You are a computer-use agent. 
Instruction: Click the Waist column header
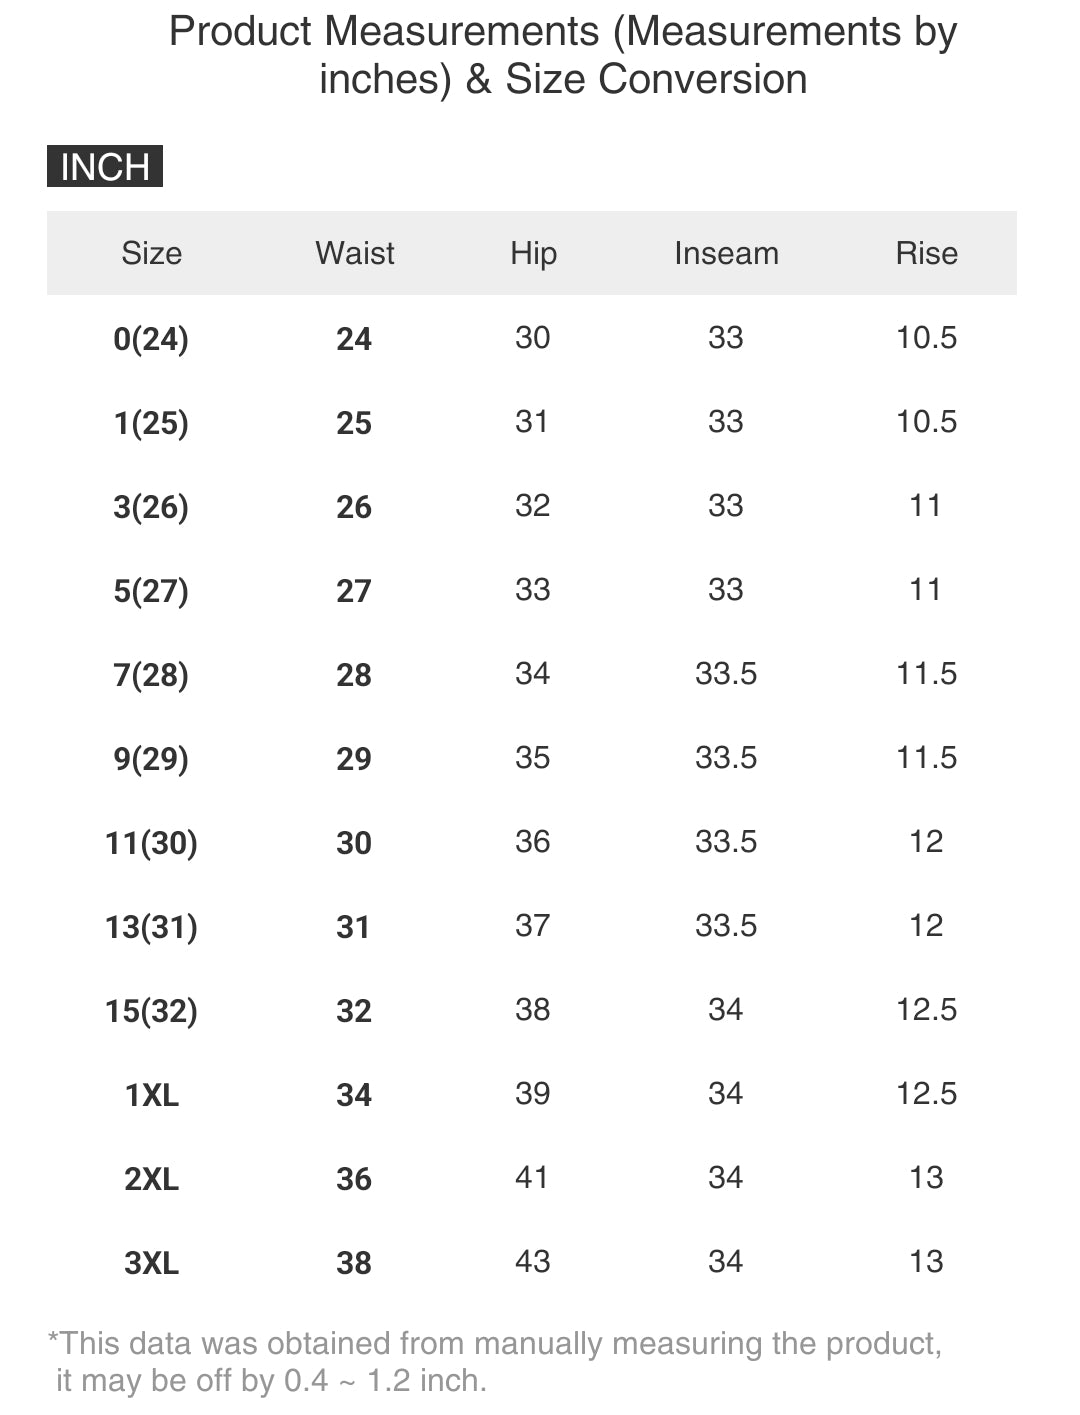pyautogui.click(x=355, y=253)
